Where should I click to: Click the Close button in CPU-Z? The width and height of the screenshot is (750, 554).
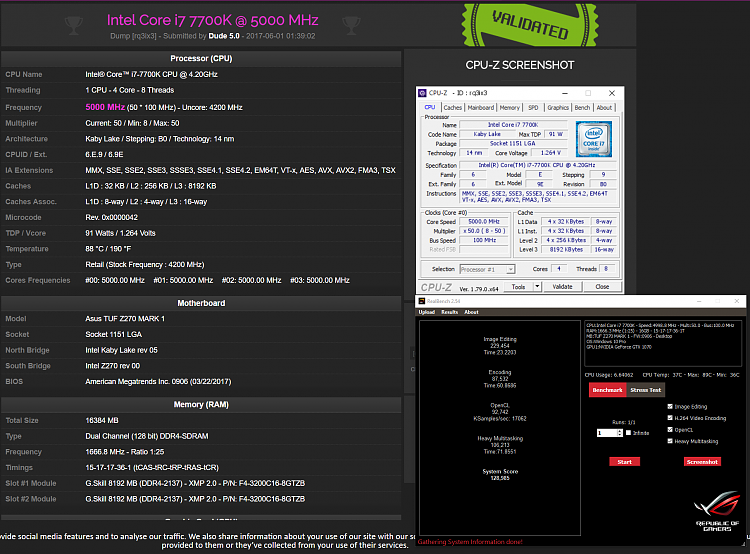pos(602,287)
